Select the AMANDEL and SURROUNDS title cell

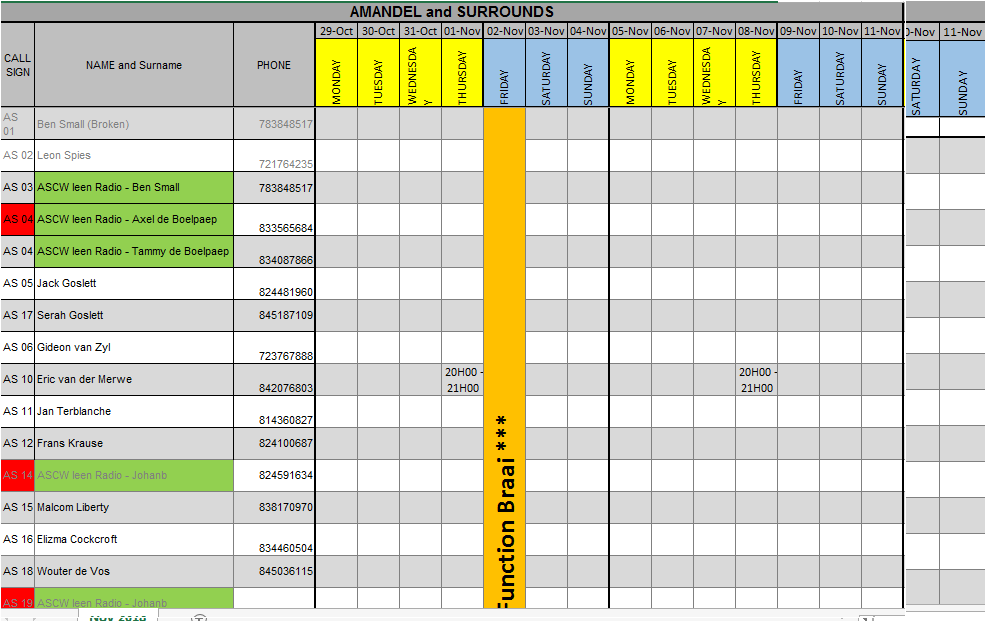451,12
